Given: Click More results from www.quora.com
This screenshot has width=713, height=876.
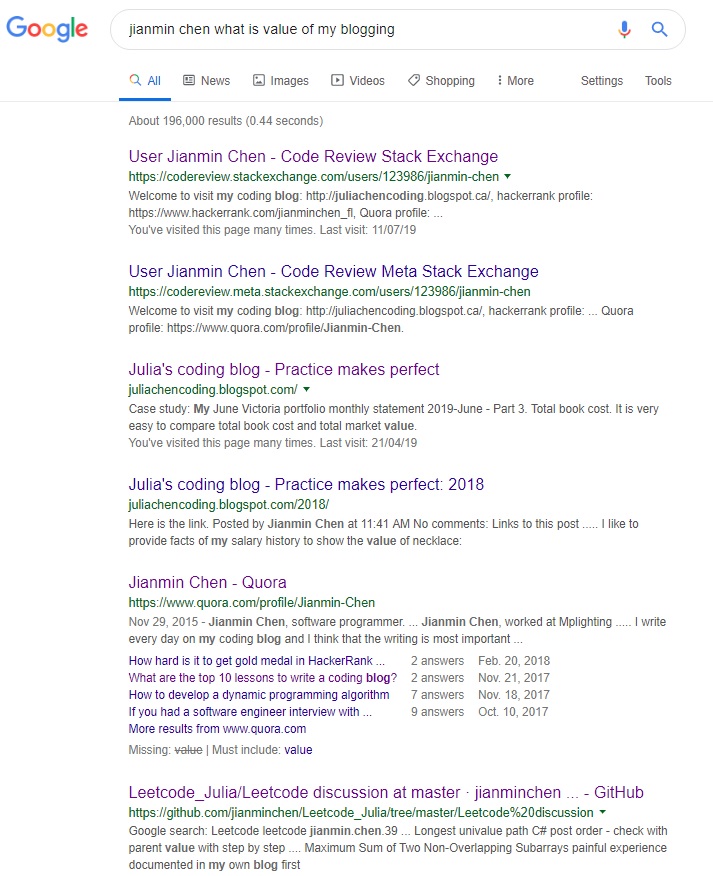Looking at the screenshot, I should [x=217, y=729].
